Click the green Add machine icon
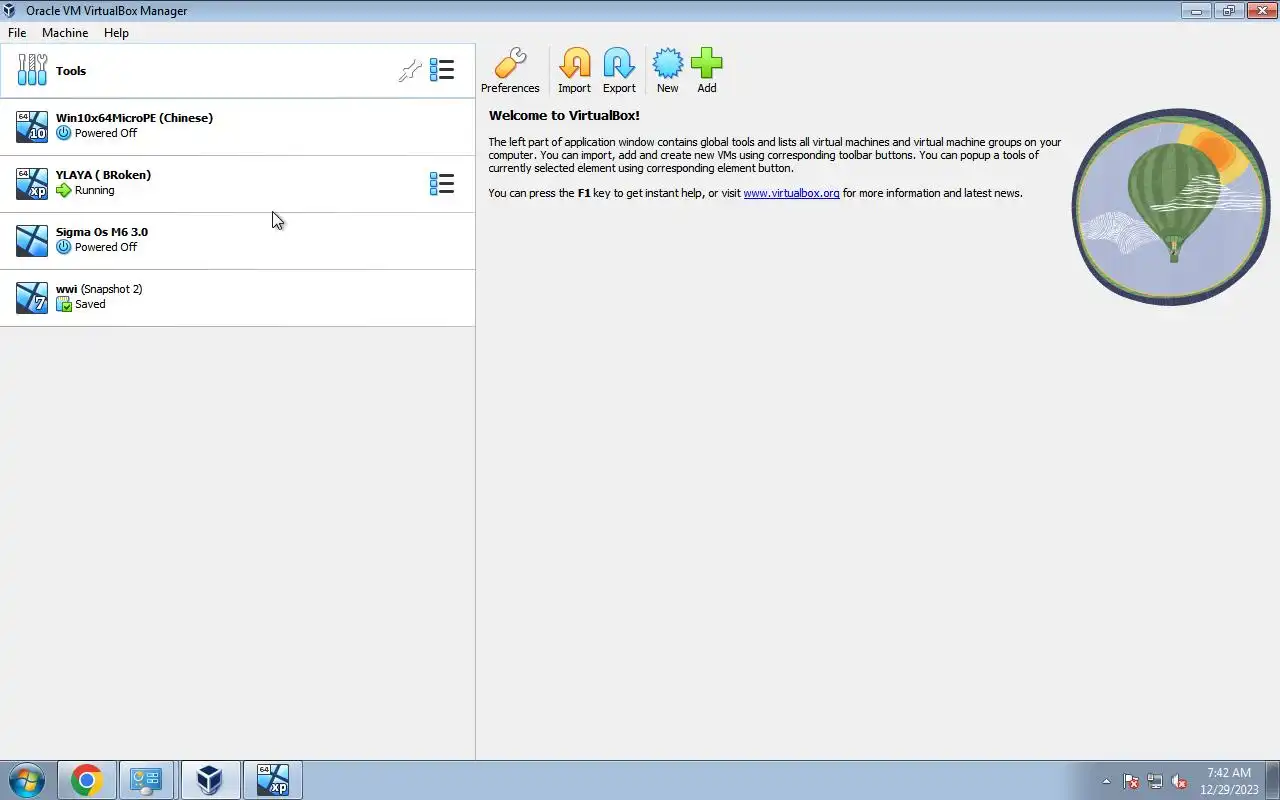Image resolution: width=1280 pixels, height=800 pixels. coord(706,64)
